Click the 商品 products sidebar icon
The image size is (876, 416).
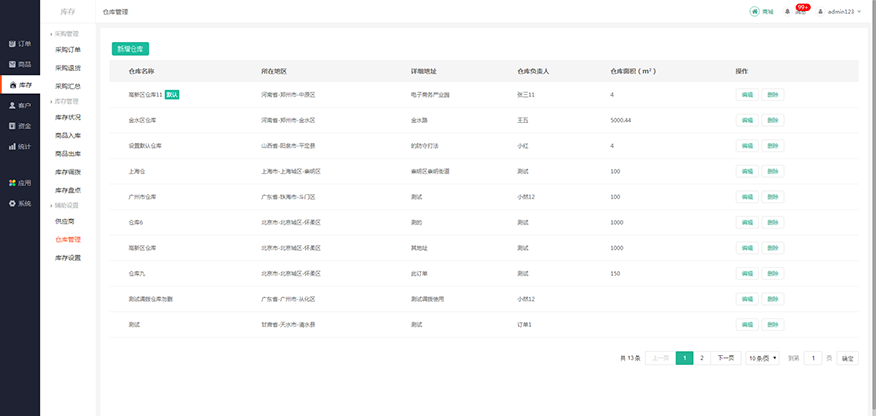tap(13, 64)
